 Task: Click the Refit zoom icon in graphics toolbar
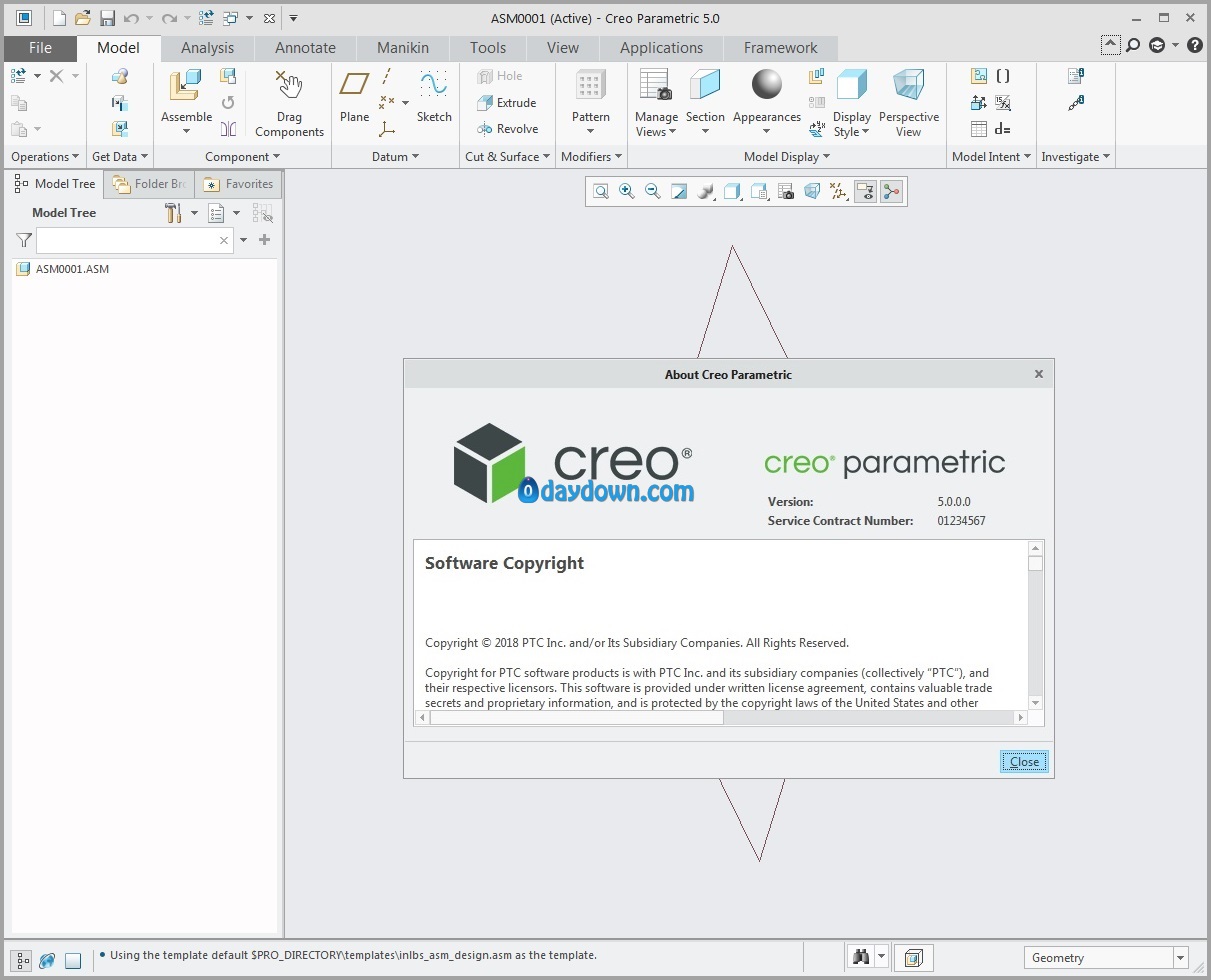[x=601, y=191]
